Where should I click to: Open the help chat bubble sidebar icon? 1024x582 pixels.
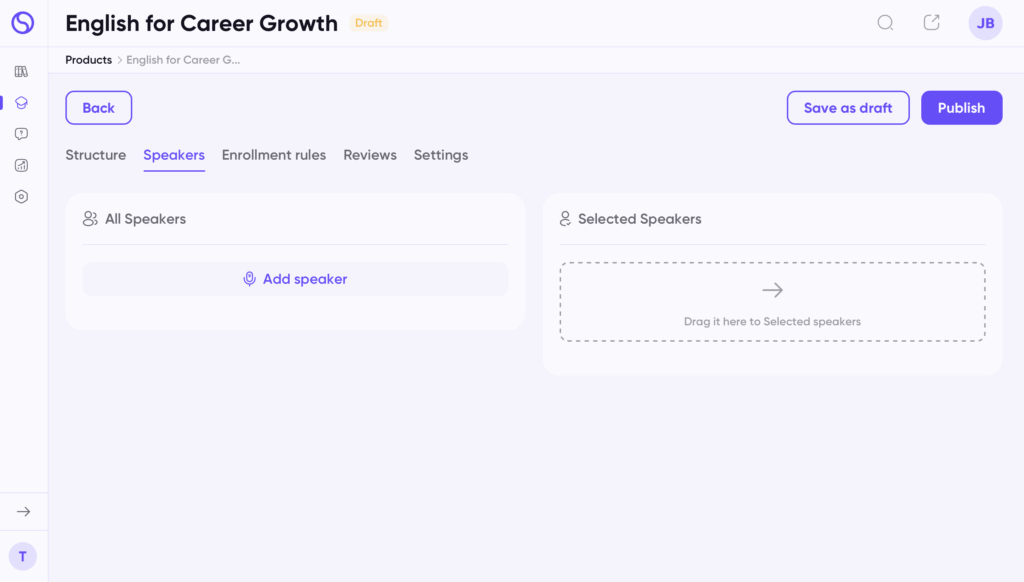click(x=22, y=134)
